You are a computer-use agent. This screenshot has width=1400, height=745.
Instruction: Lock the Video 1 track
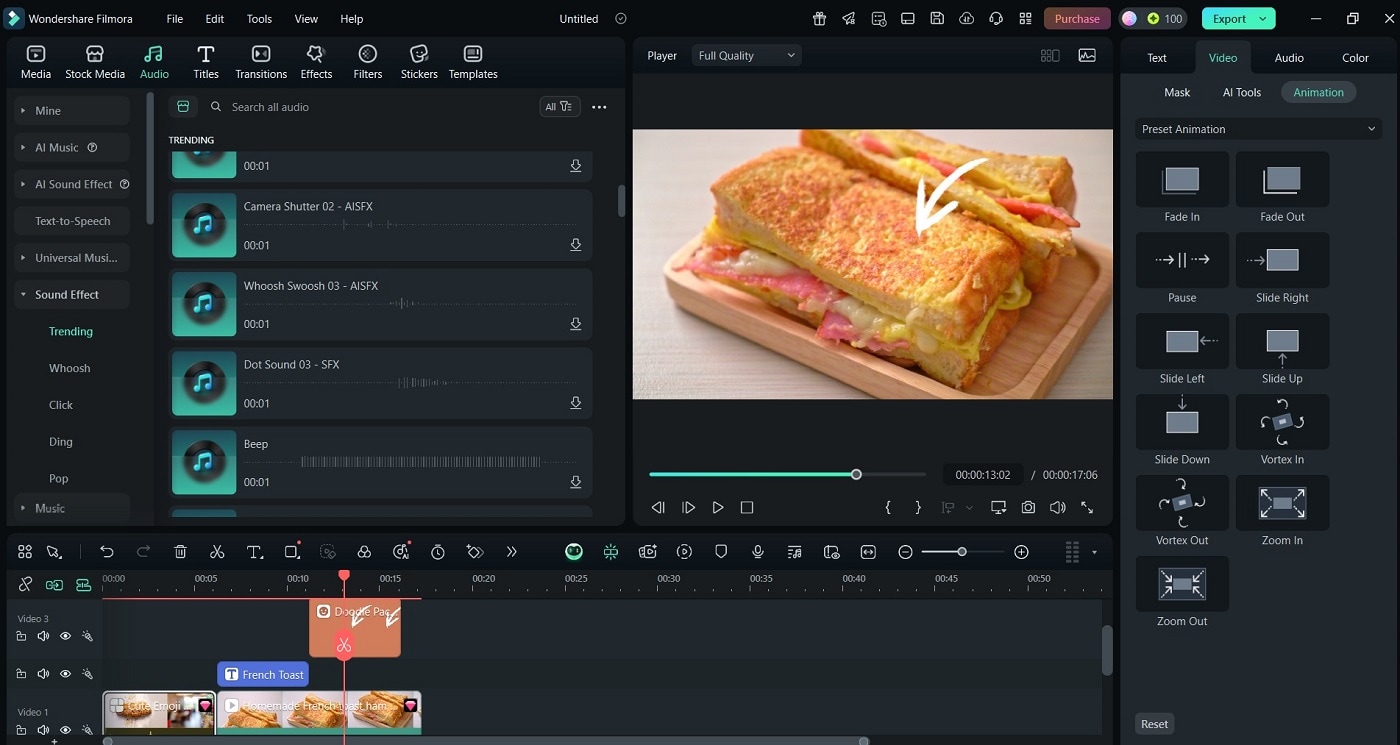[x=21, y=730]
